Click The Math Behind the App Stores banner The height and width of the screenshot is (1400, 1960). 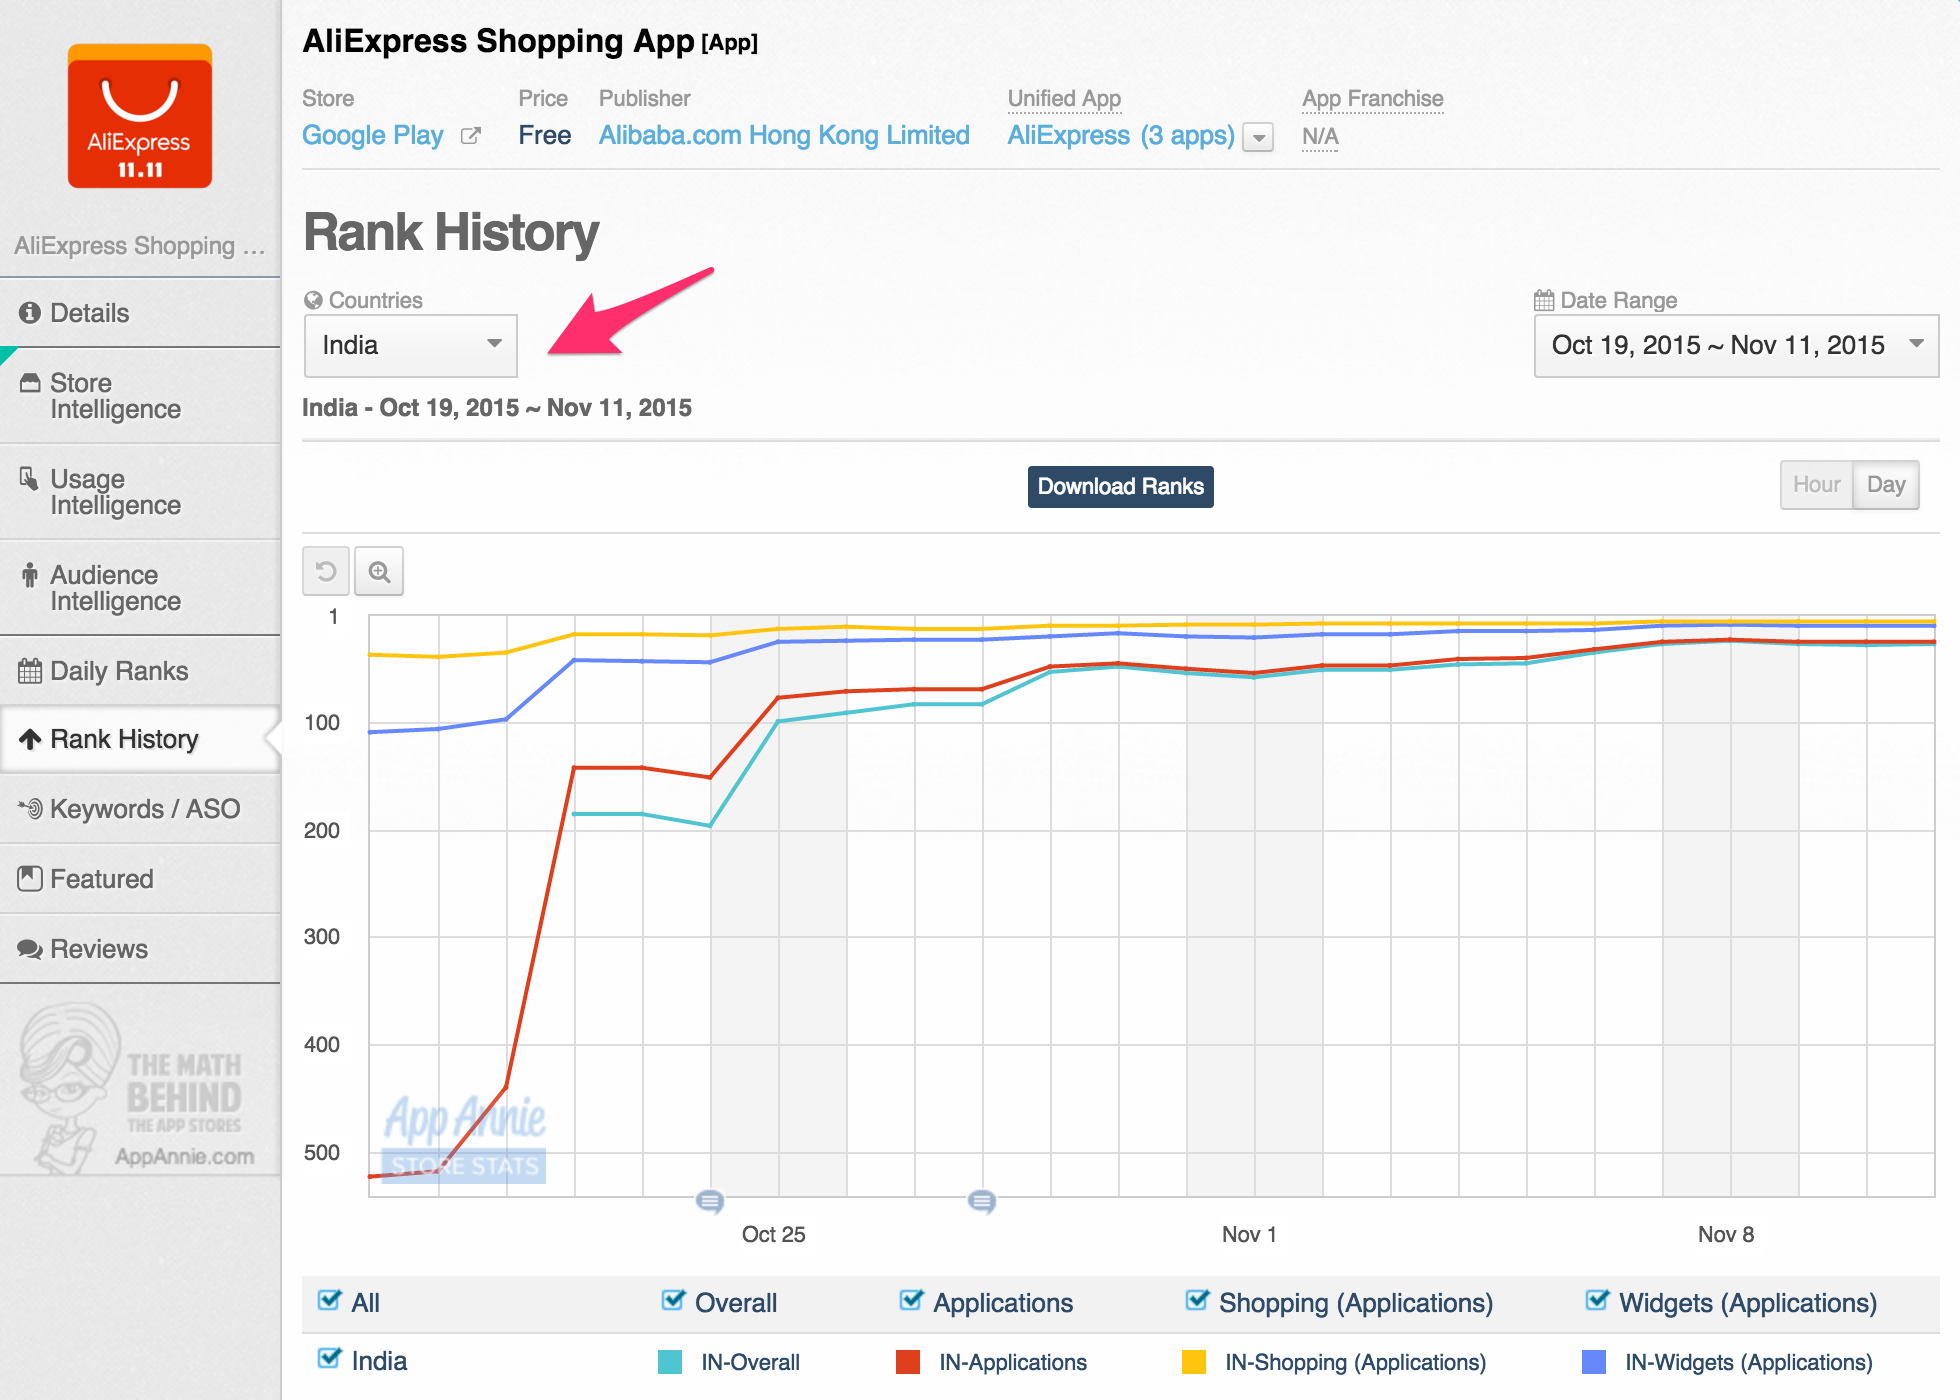point(140,1088)
